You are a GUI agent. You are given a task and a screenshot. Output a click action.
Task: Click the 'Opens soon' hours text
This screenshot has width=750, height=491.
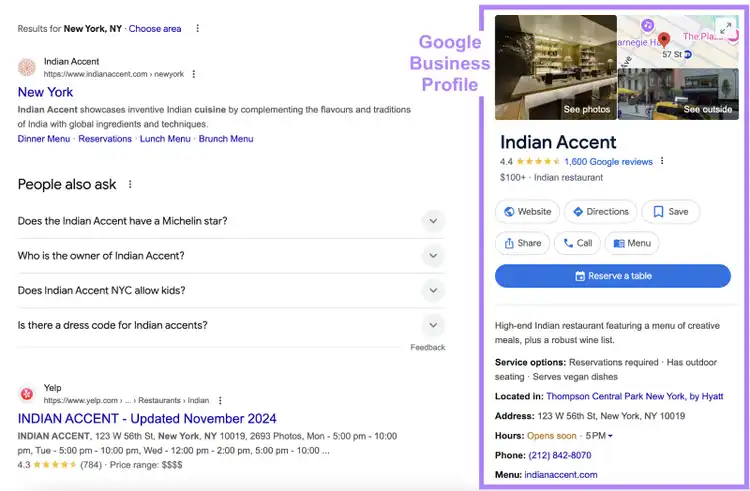(x=551, y=436)
